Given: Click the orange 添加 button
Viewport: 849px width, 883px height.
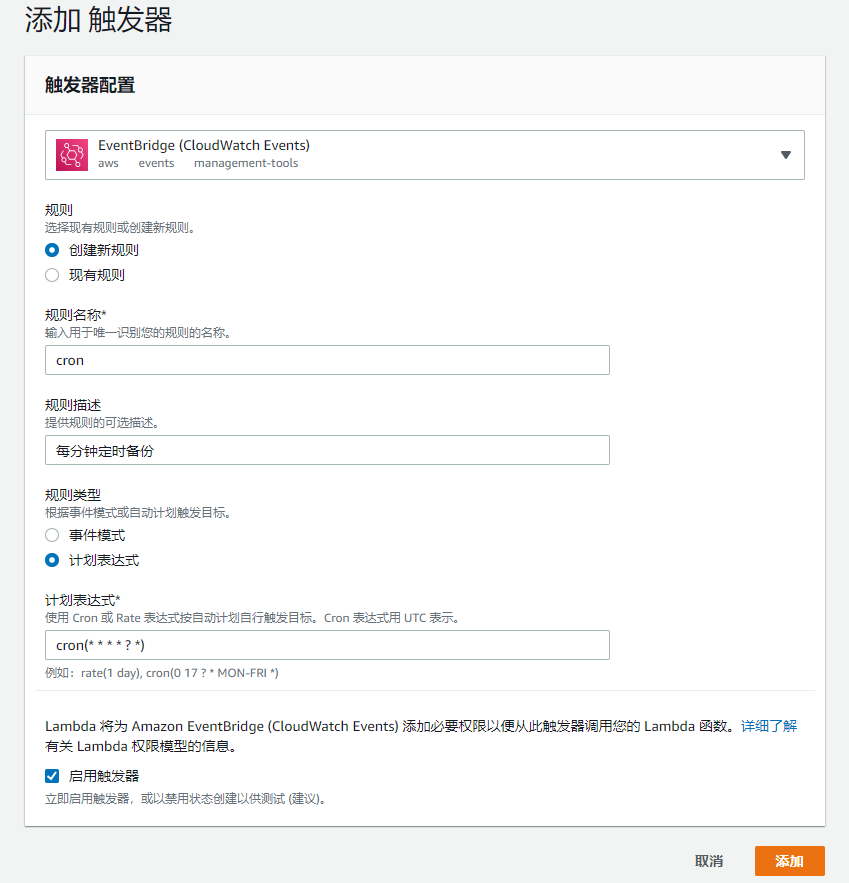Looking at the screenshot, I should pos(789,861).
